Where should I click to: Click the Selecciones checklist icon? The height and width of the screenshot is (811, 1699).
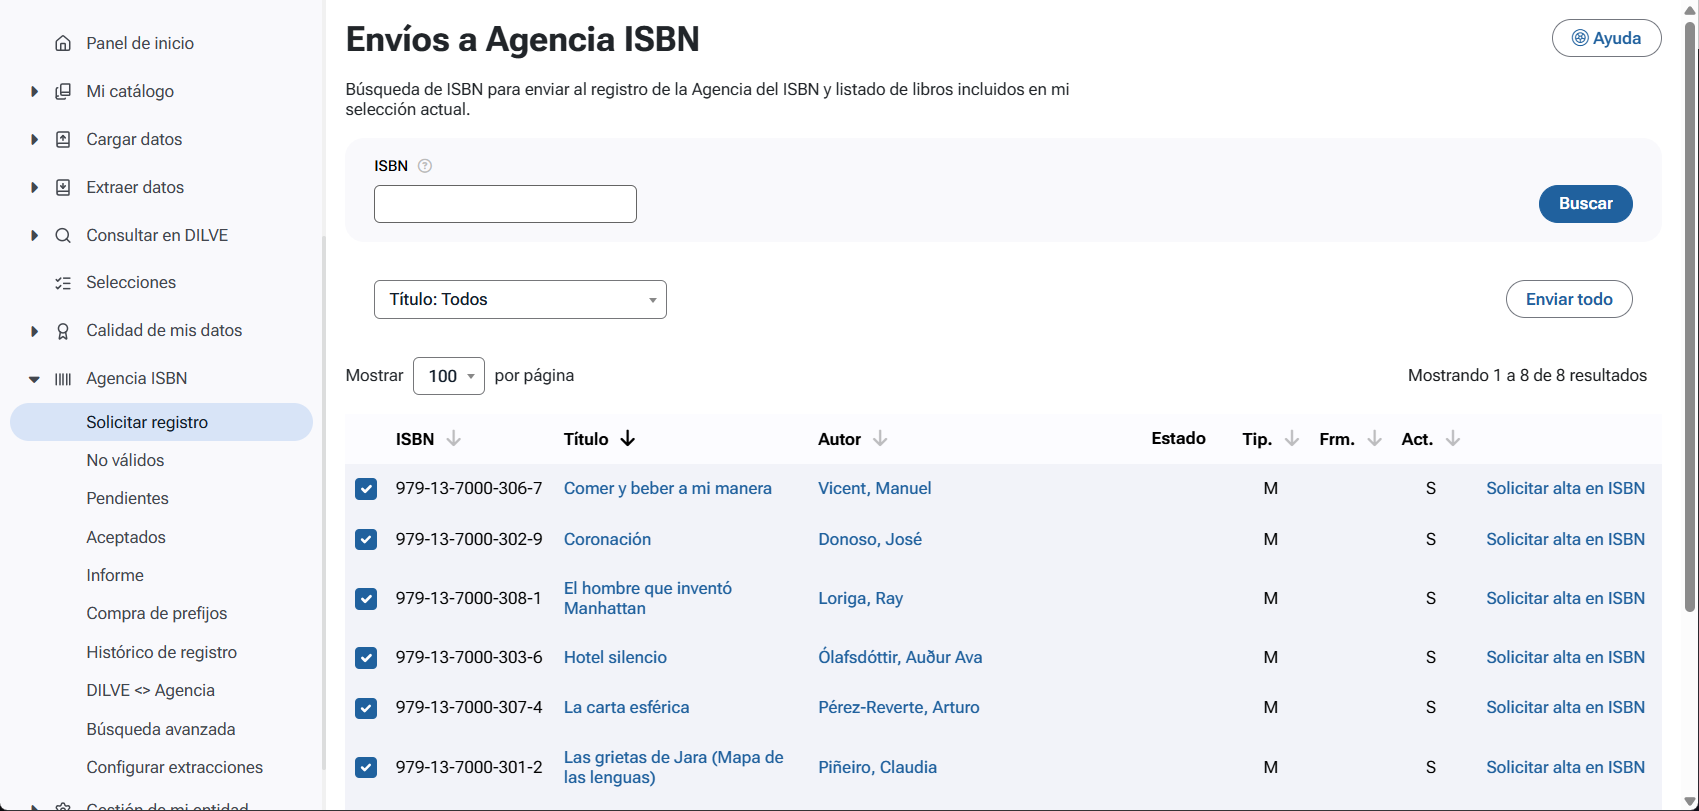[x=63, y=283]
